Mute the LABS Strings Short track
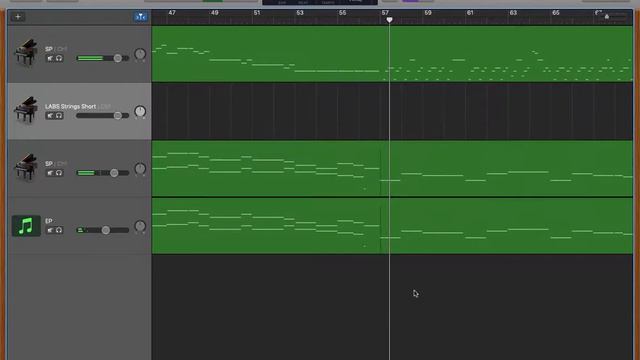640x360 pixels. point(50,116)
